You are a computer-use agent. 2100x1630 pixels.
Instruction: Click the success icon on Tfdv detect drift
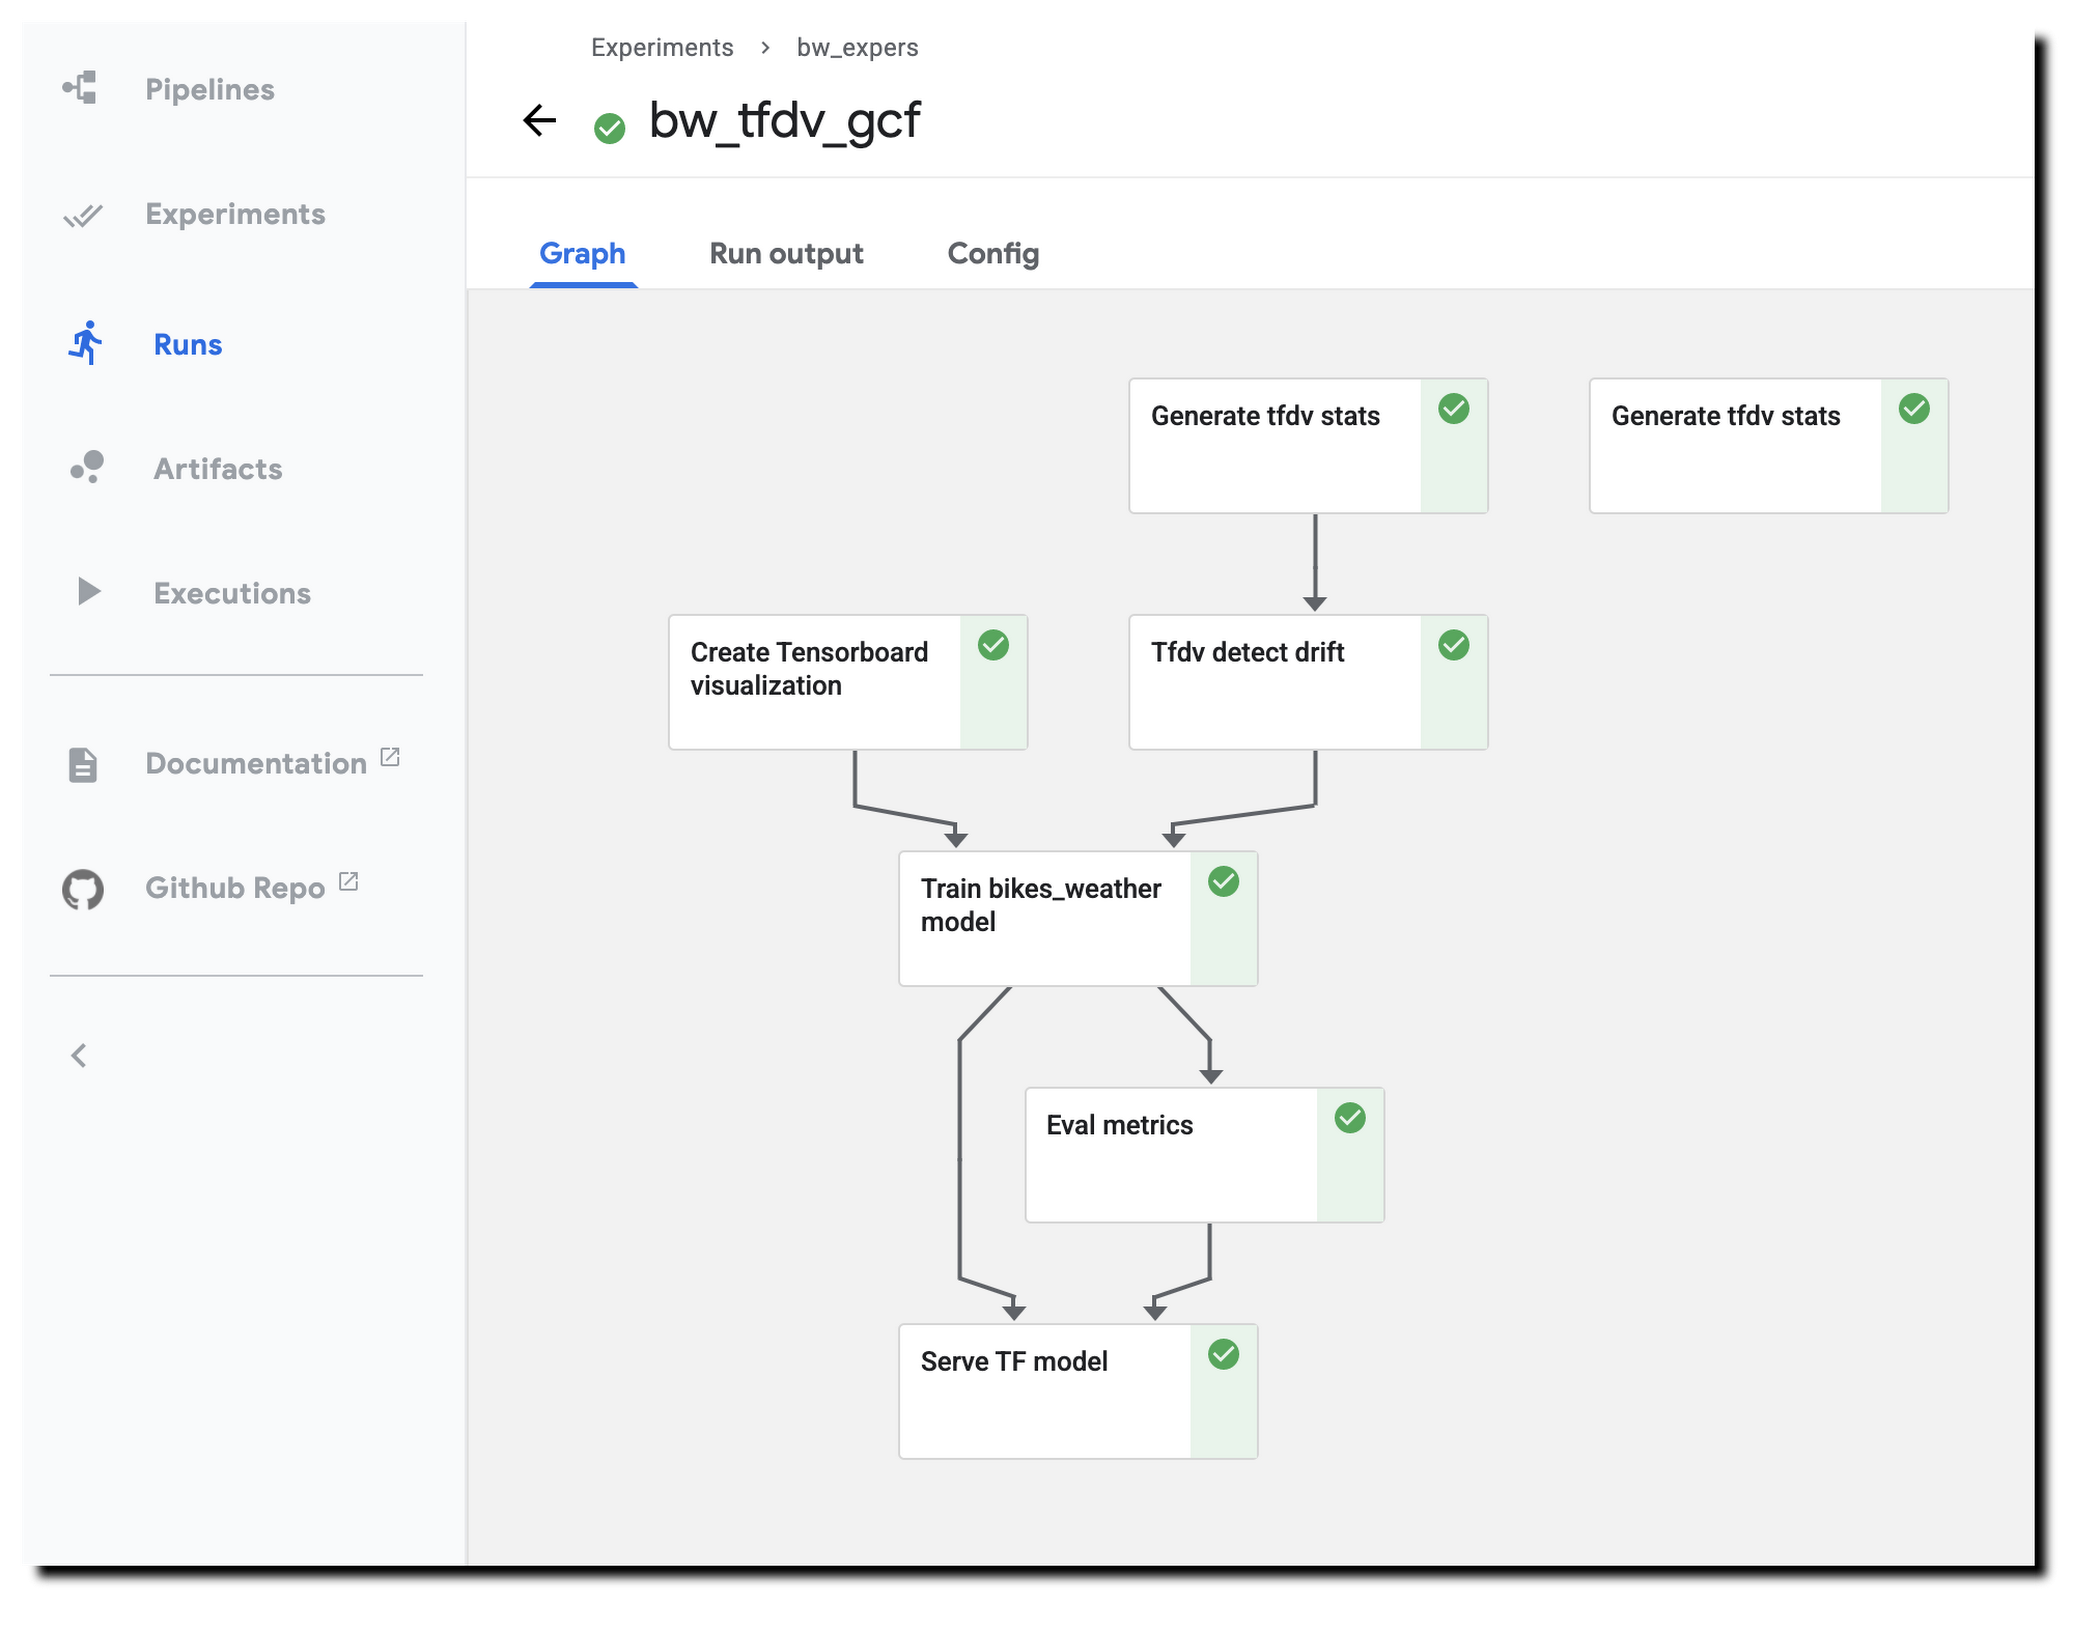(1454, 645)
